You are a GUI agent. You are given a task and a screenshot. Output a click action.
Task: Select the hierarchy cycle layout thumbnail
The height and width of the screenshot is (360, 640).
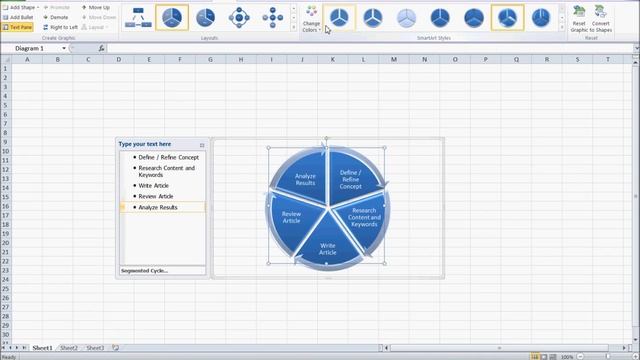pos(138,18)
